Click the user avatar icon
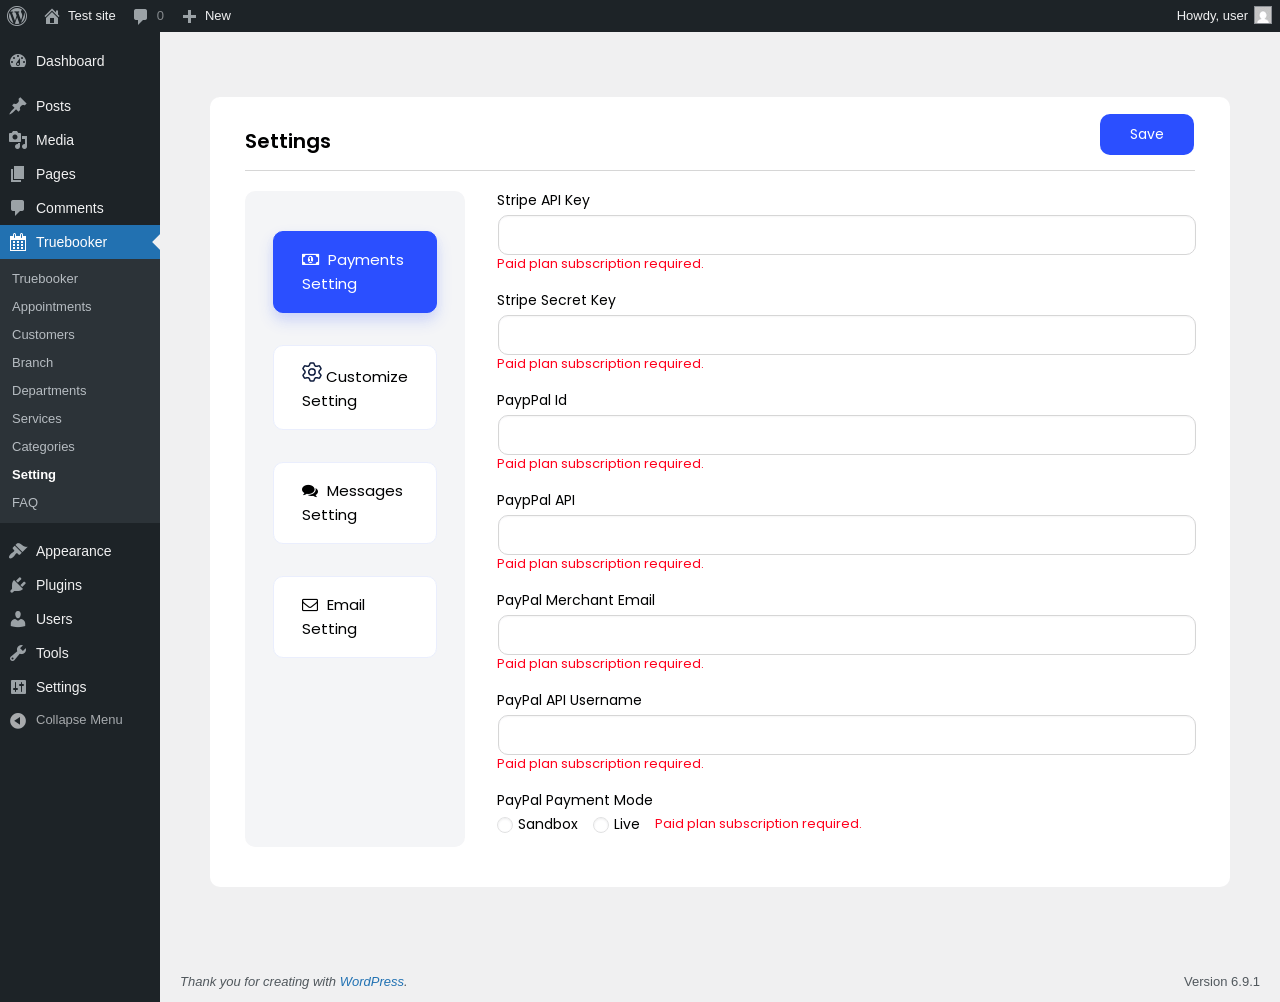This screenshot has height=1002, width=1280. [1263, 16]
